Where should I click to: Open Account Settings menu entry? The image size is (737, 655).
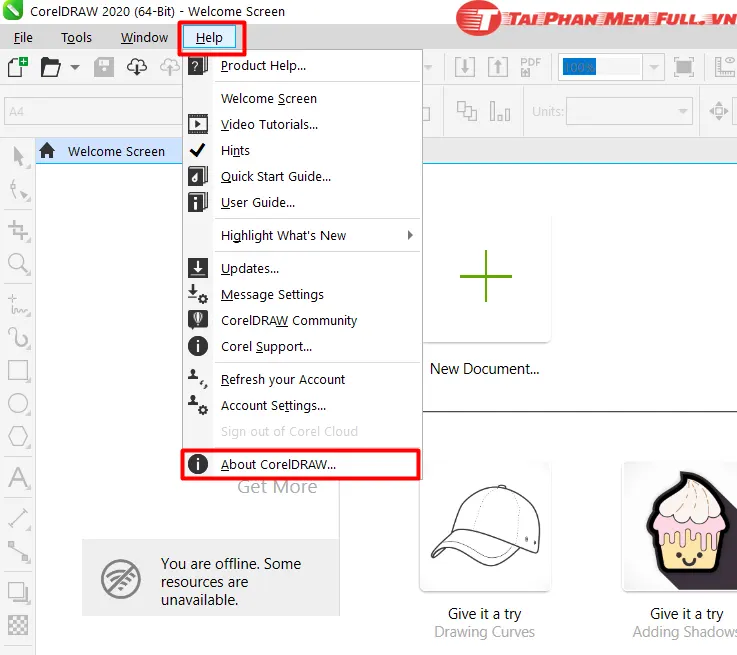tap(302, 405)
